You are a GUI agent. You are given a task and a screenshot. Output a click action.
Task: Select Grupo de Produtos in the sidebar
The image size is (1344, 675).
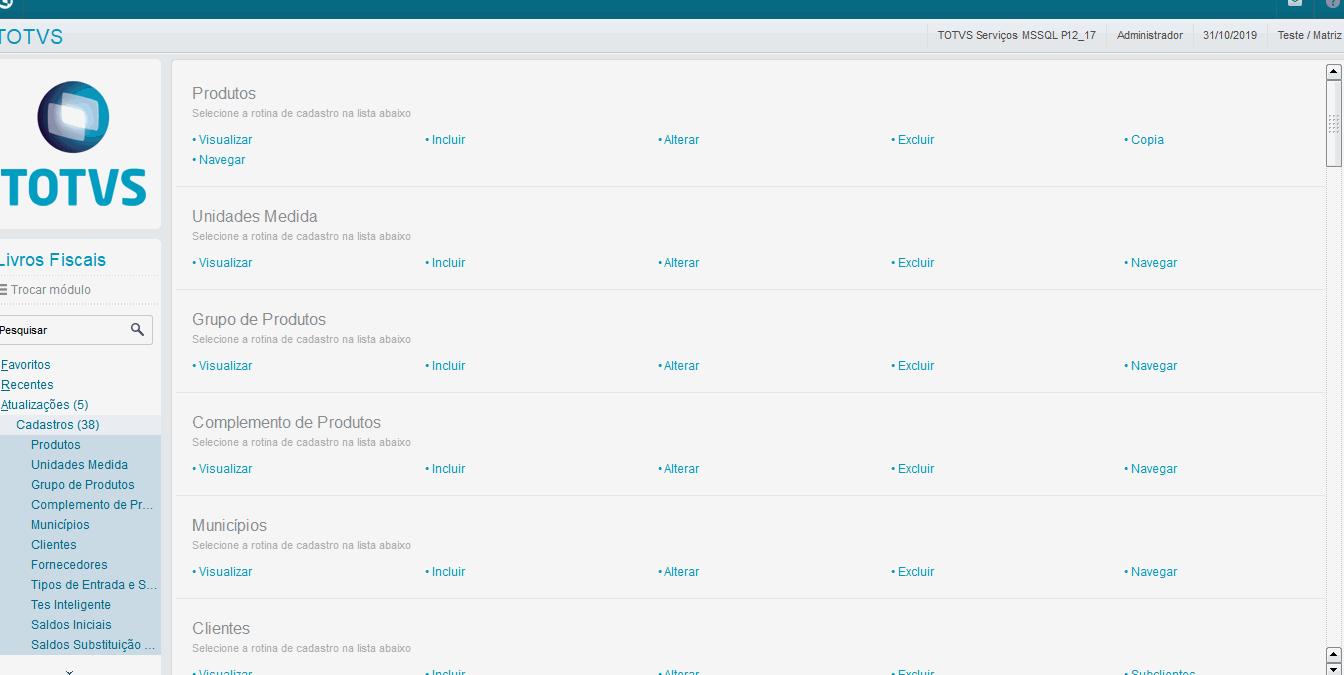tap(82, 485)
